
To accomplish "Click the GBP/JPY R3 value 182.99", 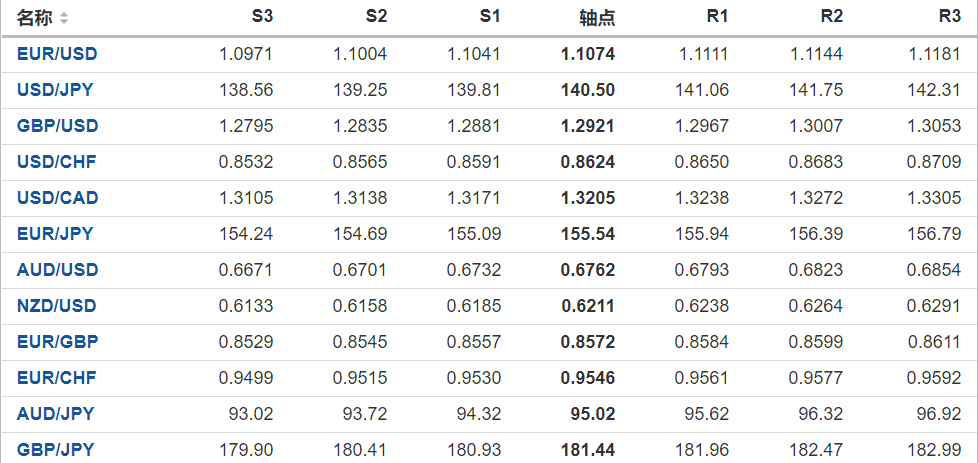I will click(936, 450).
